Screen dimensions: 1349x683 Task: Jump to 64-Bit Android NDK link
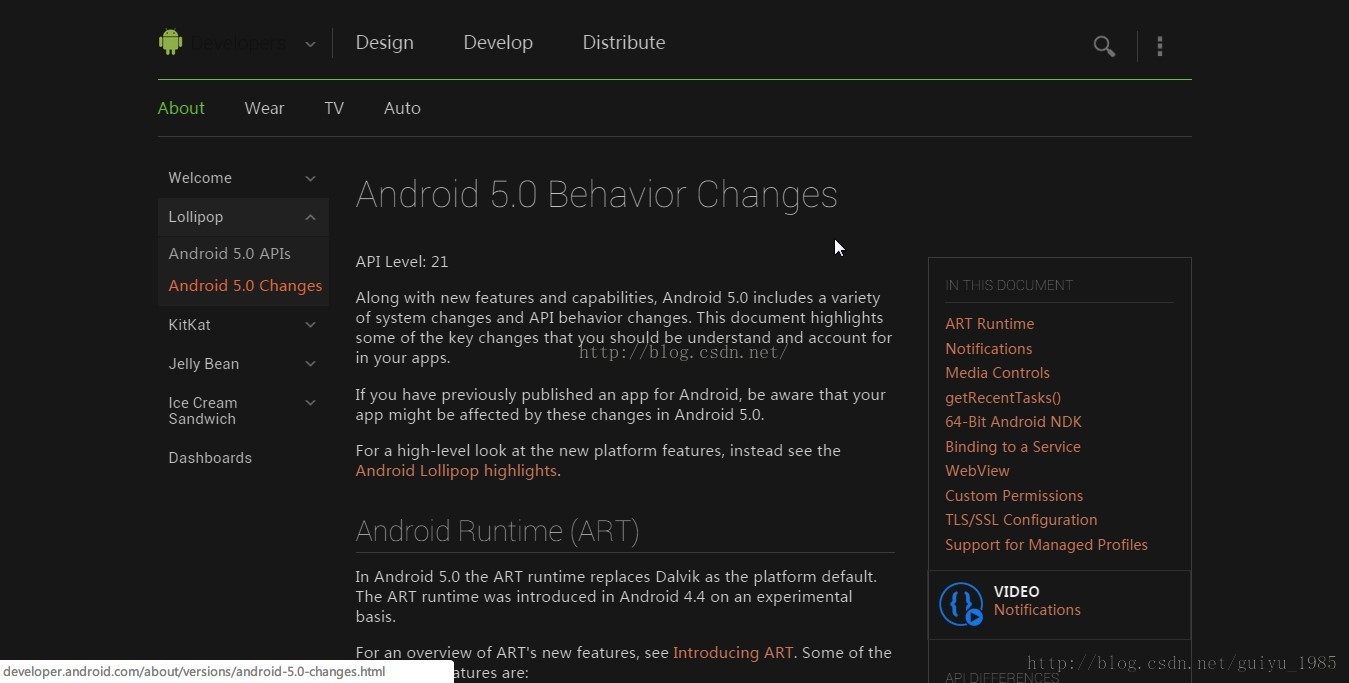pyautogui.click(x=1013, y=422)
